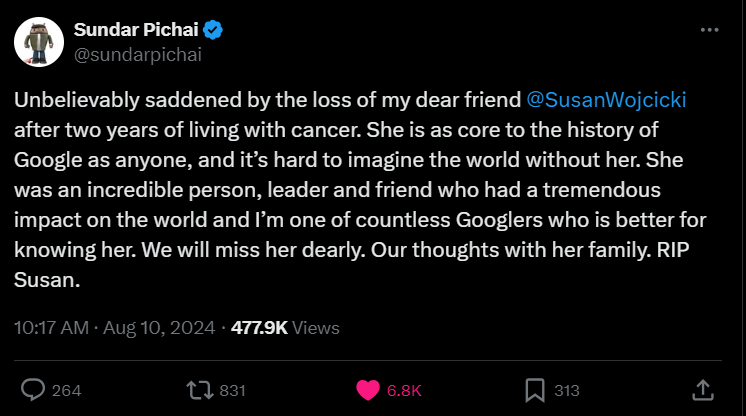746x416 pixels.
Task: Unlike the post via pink heart
Action: coord(368,389)
